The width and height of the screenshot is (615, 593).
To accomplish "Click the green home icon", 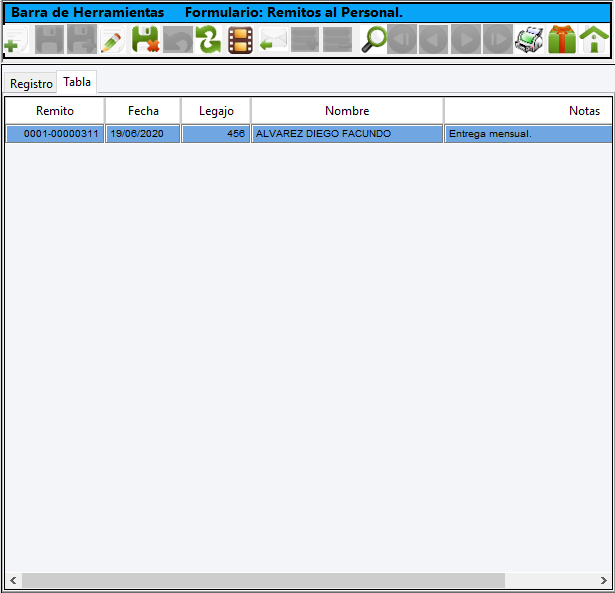I will 594,40.
